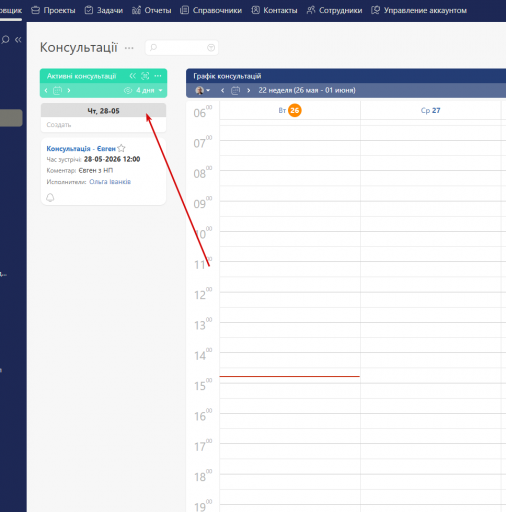Focus the search field beside Консультації
This screenshot has height=512, width=506.
tap(181, 48)
